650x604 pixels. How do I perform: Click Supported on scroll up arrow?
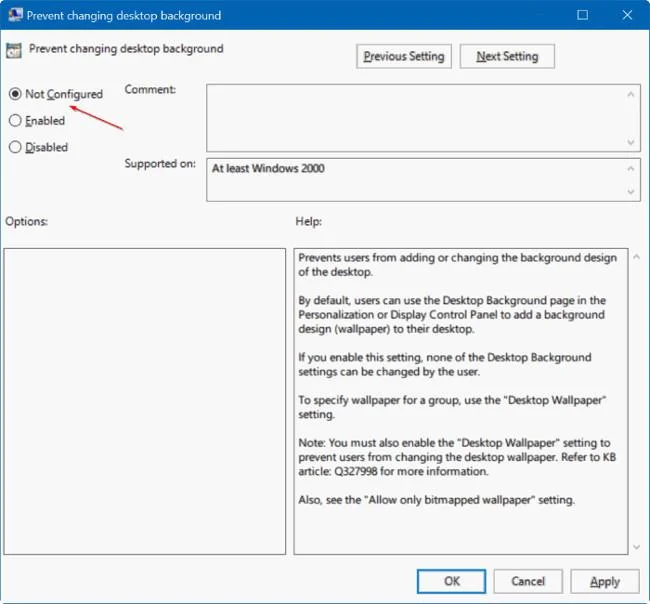[631, 168]
